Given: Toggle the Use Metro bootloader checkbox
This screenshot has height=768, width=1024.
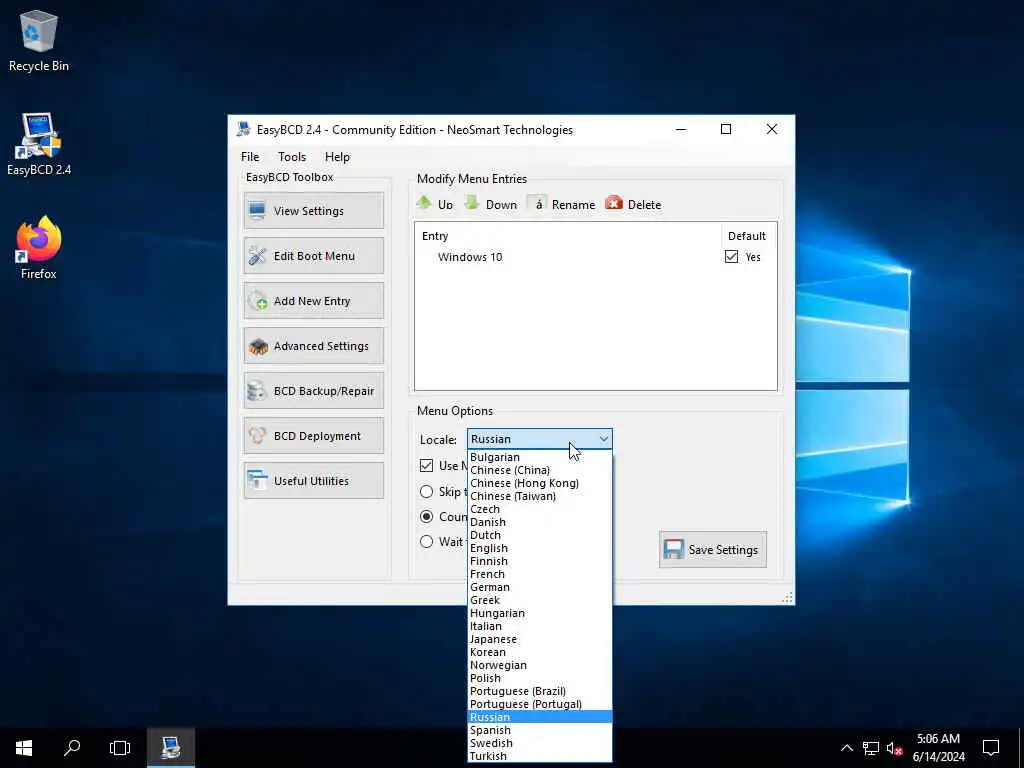Looking at the screenshot, I should pyautogui.click(x=426, y=466).
